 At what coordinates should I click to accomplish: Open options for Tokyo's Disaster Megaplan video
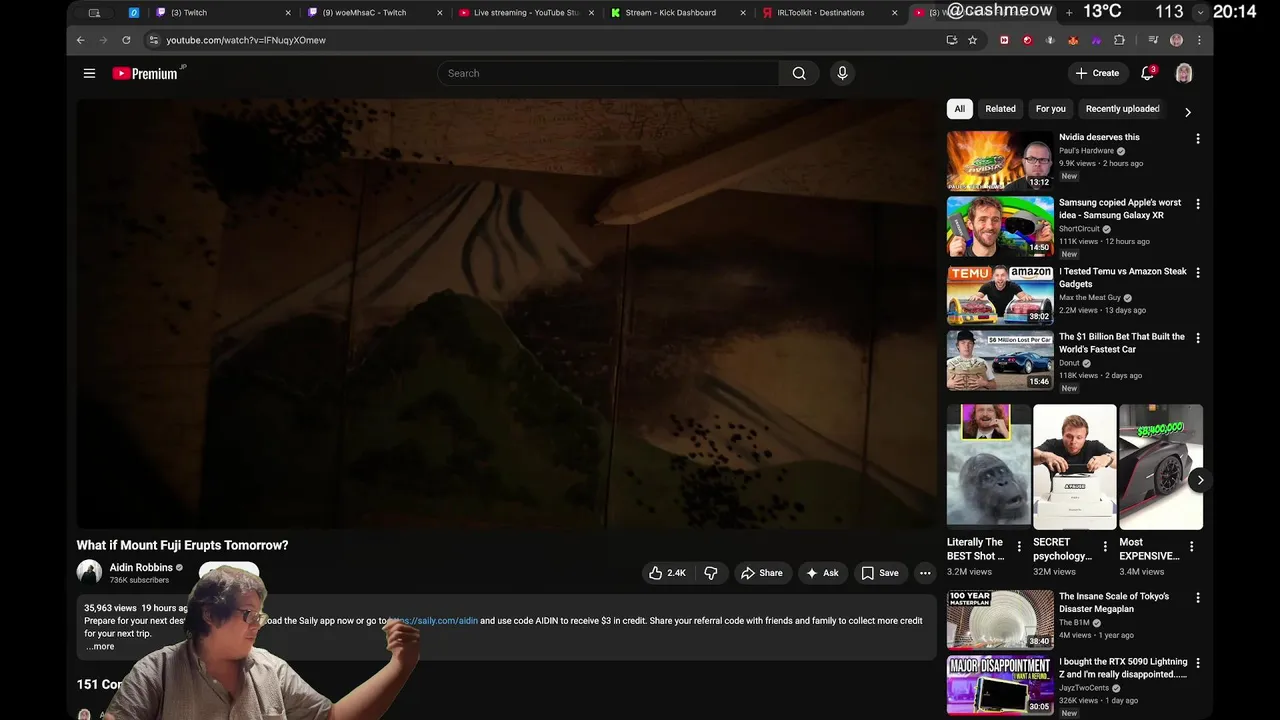click(1197, 598)
